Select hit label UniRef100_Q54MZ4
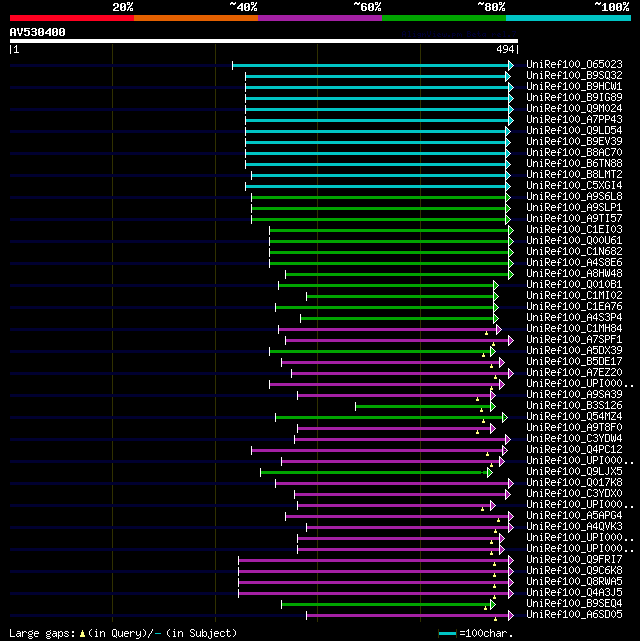The width and height of the screenshot is (640, 641). click(574, 417)
